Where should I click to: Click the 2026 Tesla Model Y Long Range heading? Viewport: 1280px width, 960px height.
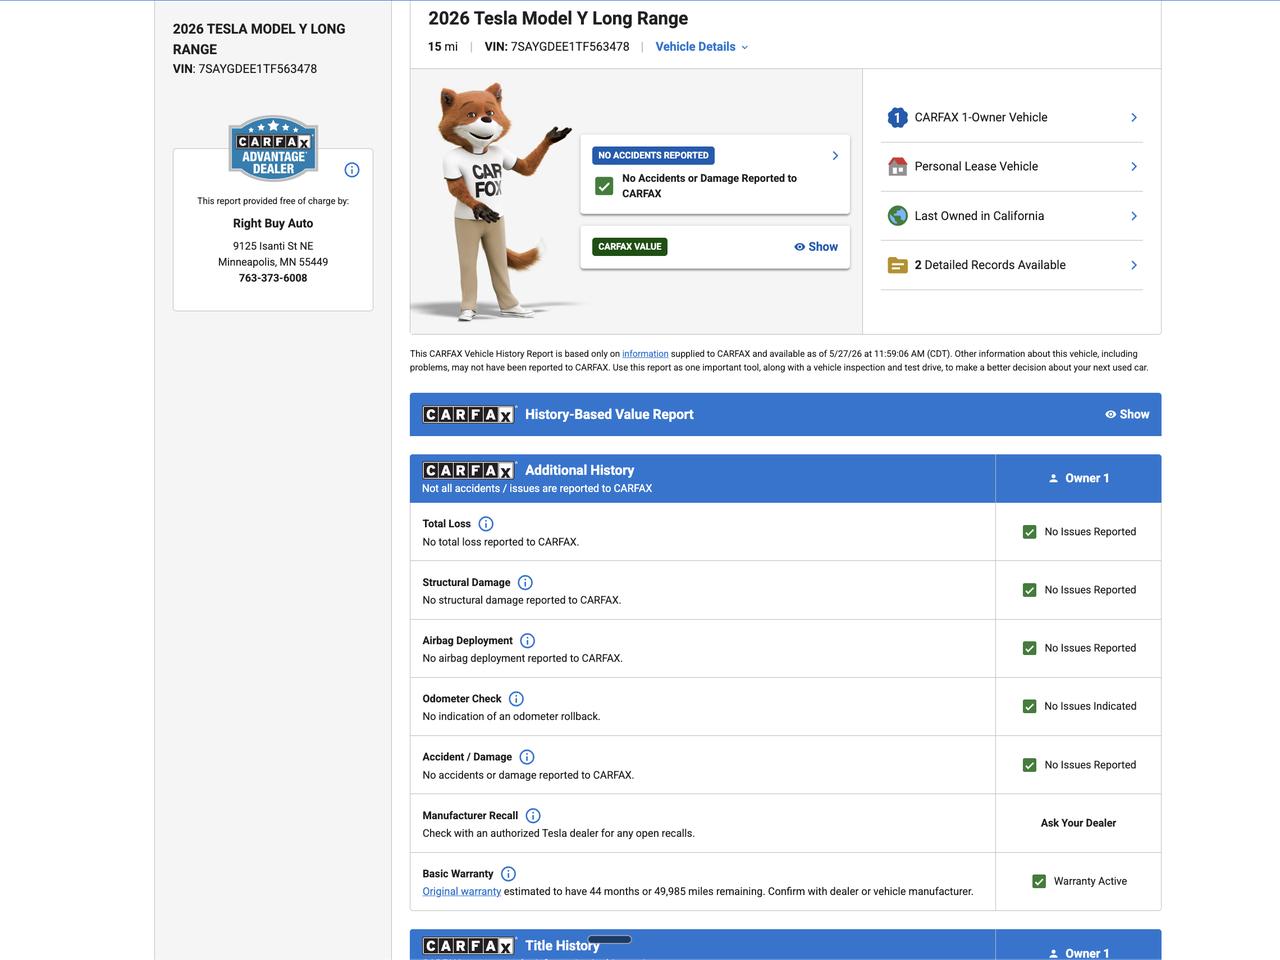(558, 18)
